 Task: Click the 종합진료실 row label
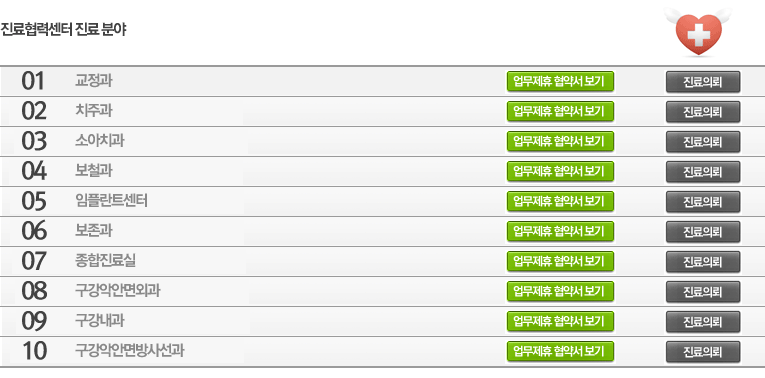coord(105,260)
